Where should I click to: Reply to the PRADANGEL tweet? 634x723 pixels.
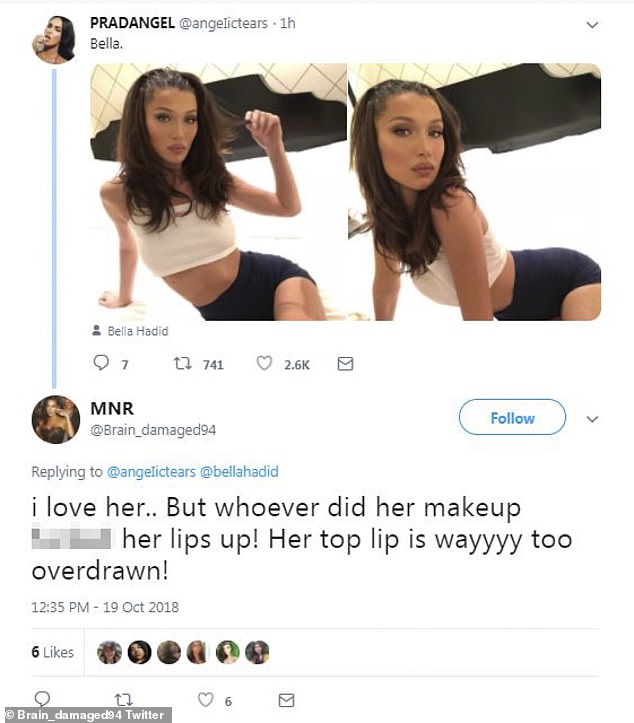pyautogui.click(x=101, y=365)
